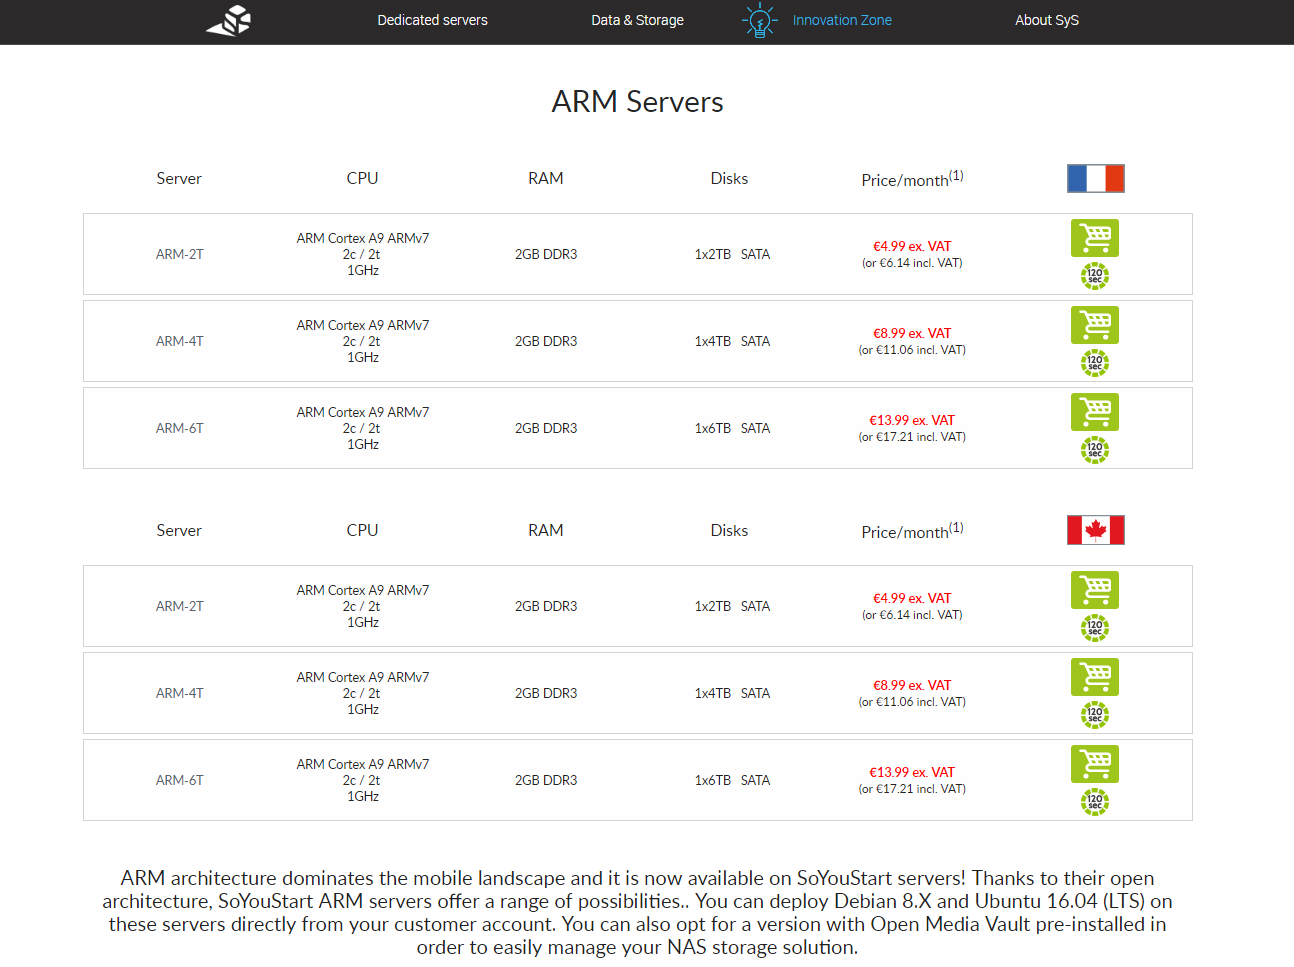Add Canada ARM-6T server to cart
This screenshot has width=1294, height=967.
1095,764
